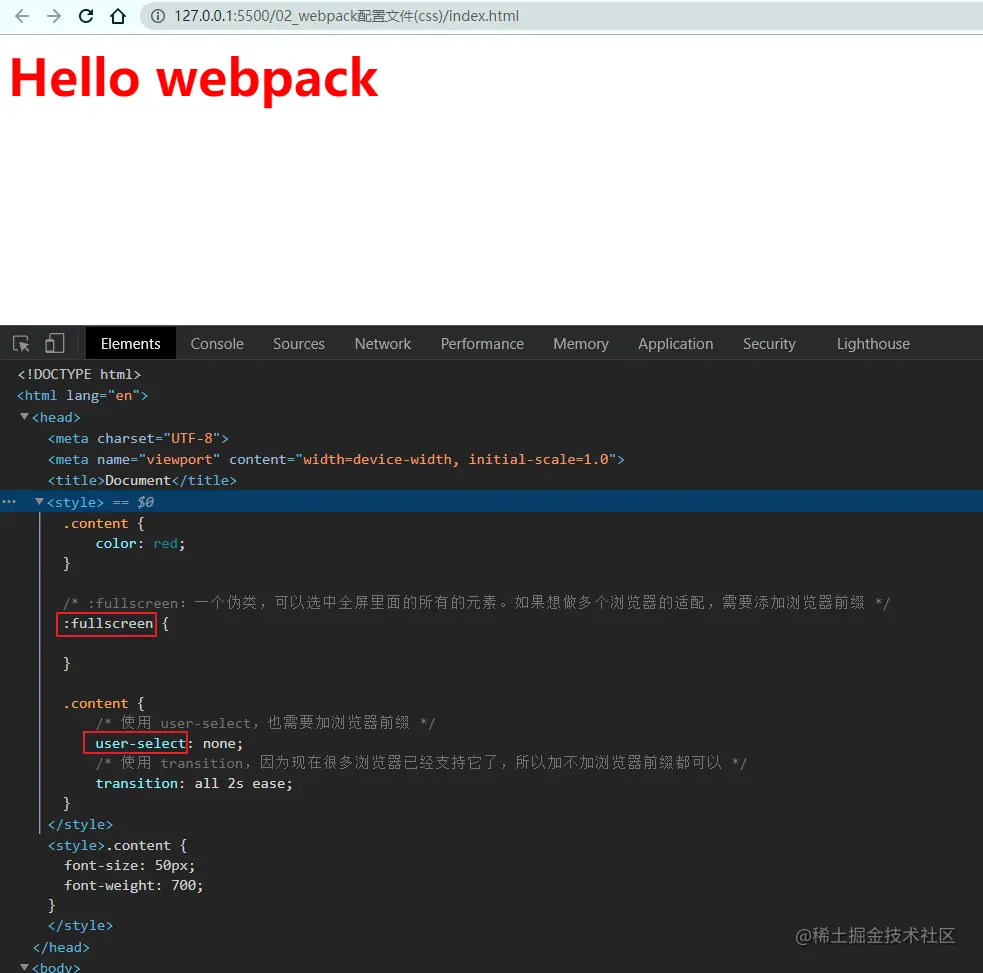The width and height of the screenshot is (983, 973).
Task: Collapse the body element triangle
Action: click(x=24, y=967)
